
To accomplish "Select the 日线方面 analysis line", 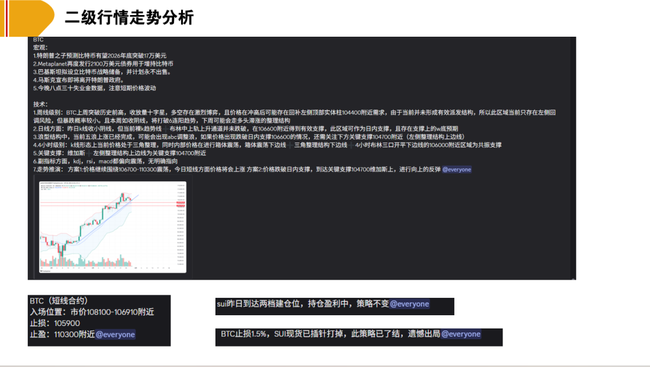I will [x=246, y=129].
